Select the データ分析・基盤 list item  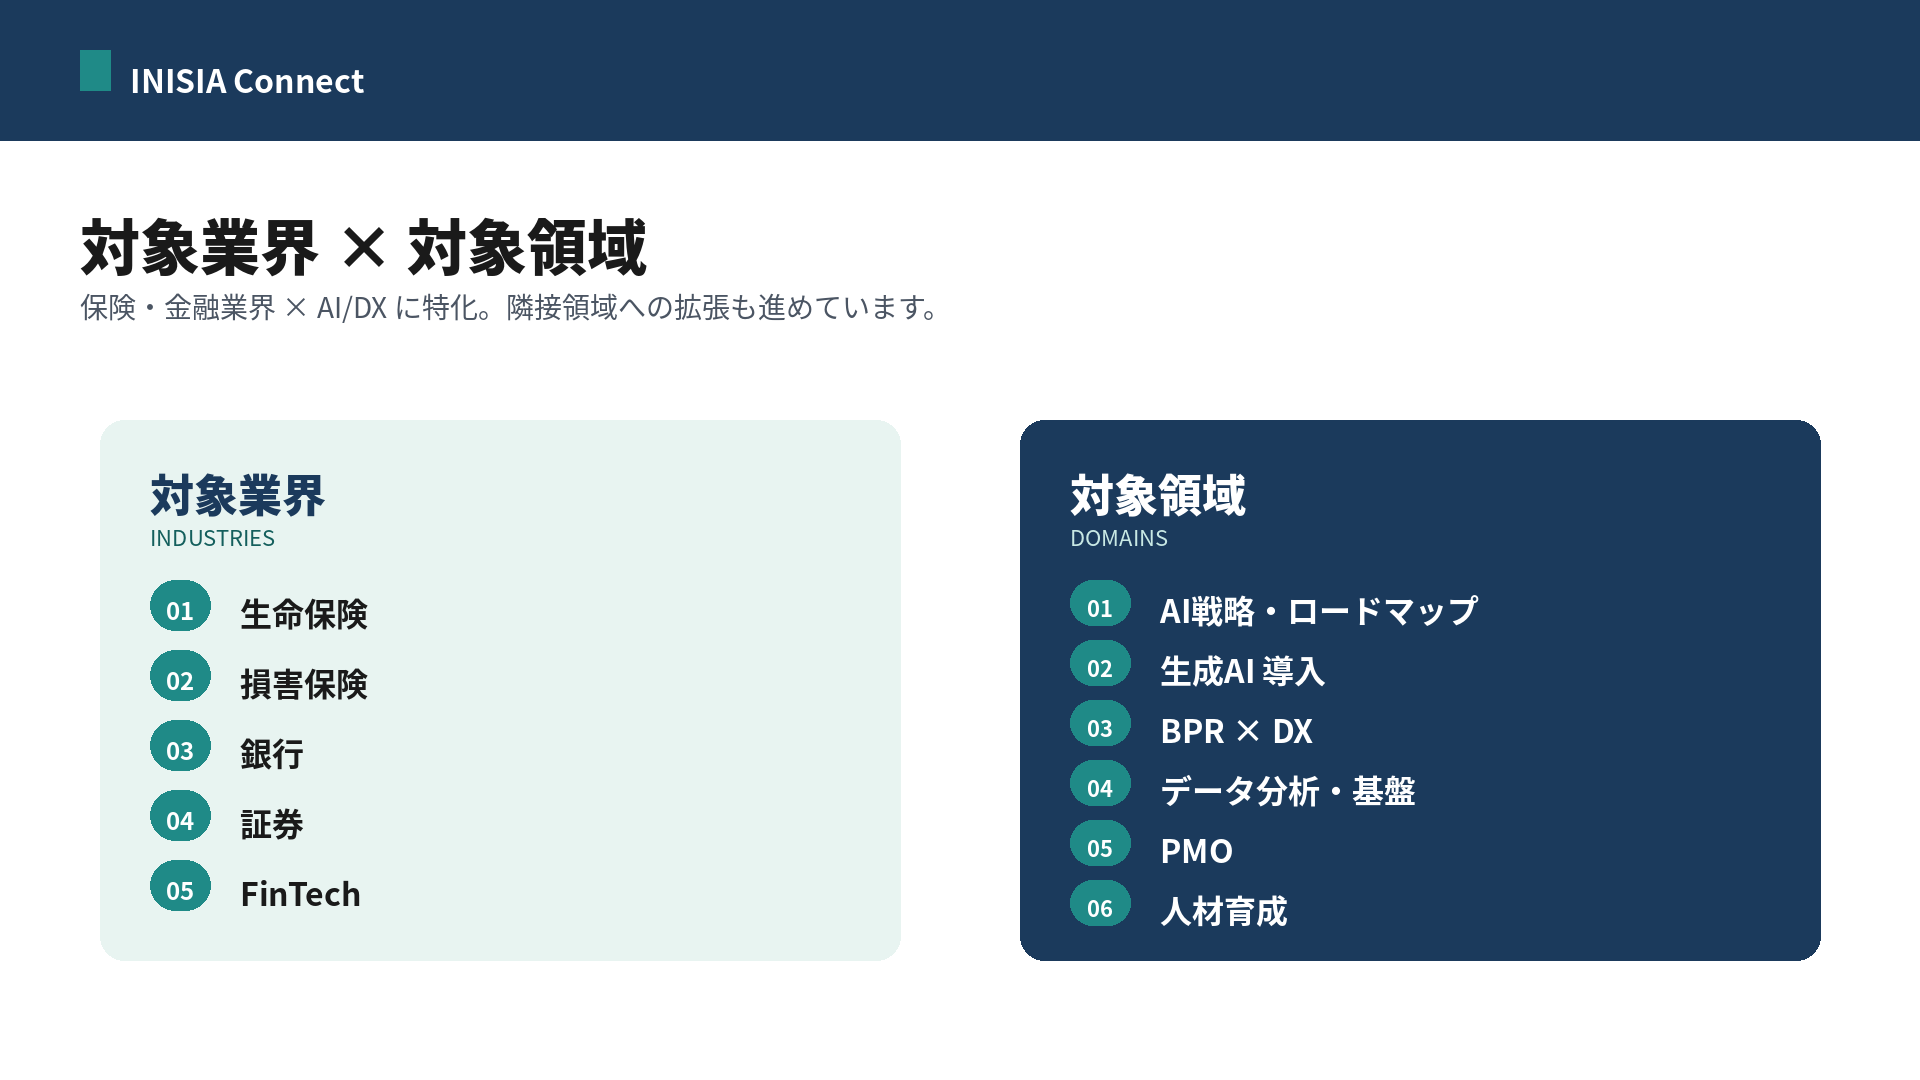(x=1288, y=791)
